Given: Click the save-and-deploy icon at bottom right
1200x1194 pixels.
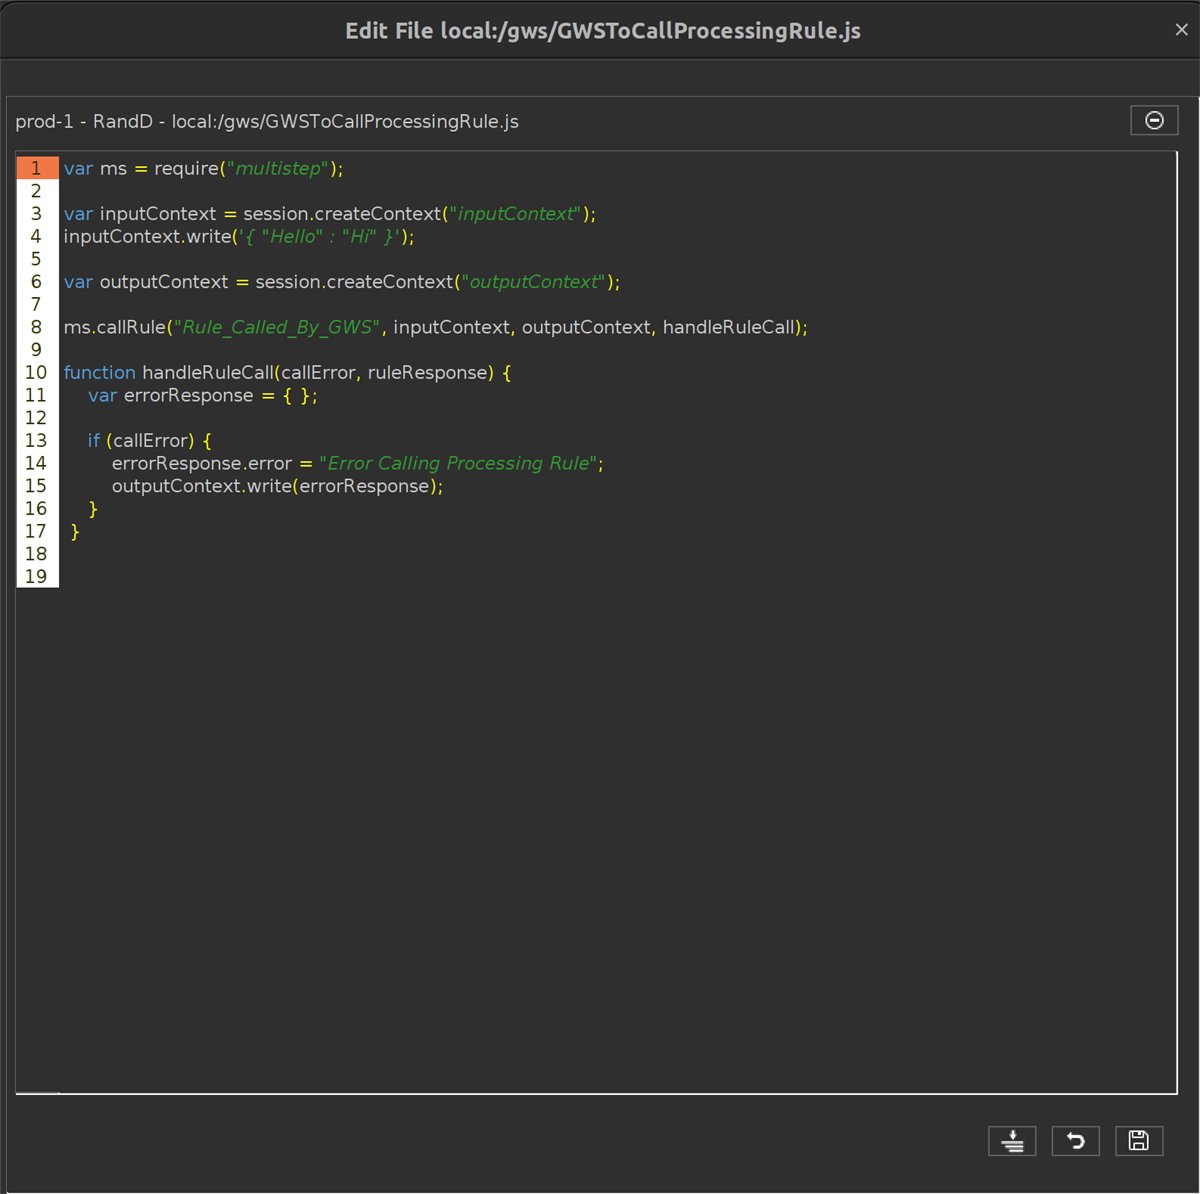Looking at the screenshot, I should click(1011, 1140).
